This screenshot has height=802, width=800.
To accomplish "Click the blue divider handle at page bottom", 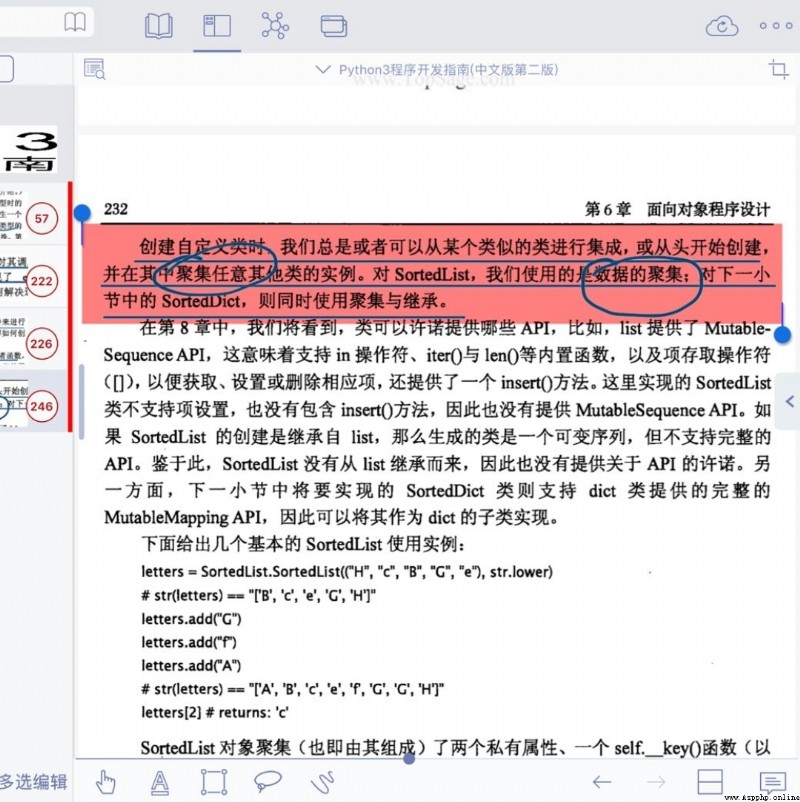I will [409, 759].
